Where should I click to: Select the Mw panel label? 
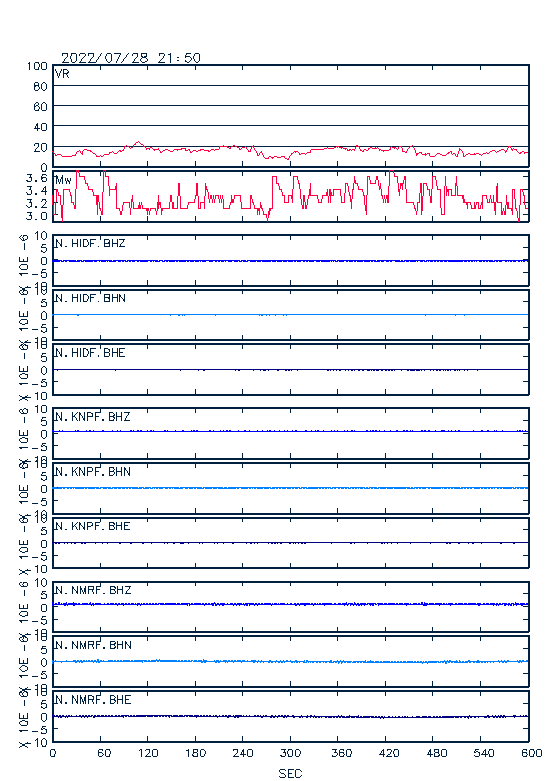click(63, 180)
